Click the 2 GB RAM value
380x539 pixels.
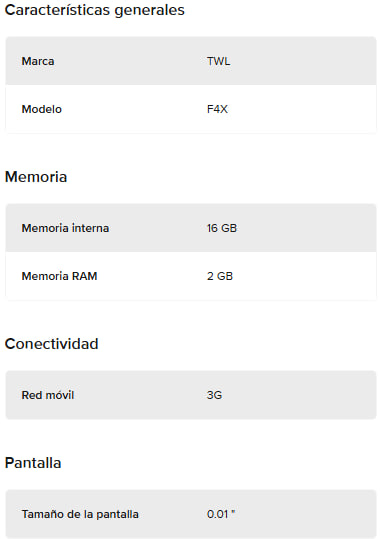tap(220, 276)
